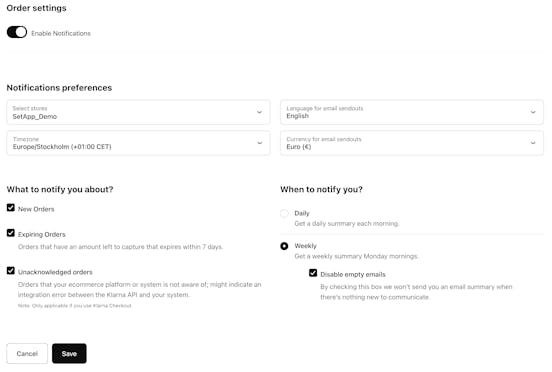
Task: Untick the Disable empty emails checkbox
Action: click(x=313, y=273)
